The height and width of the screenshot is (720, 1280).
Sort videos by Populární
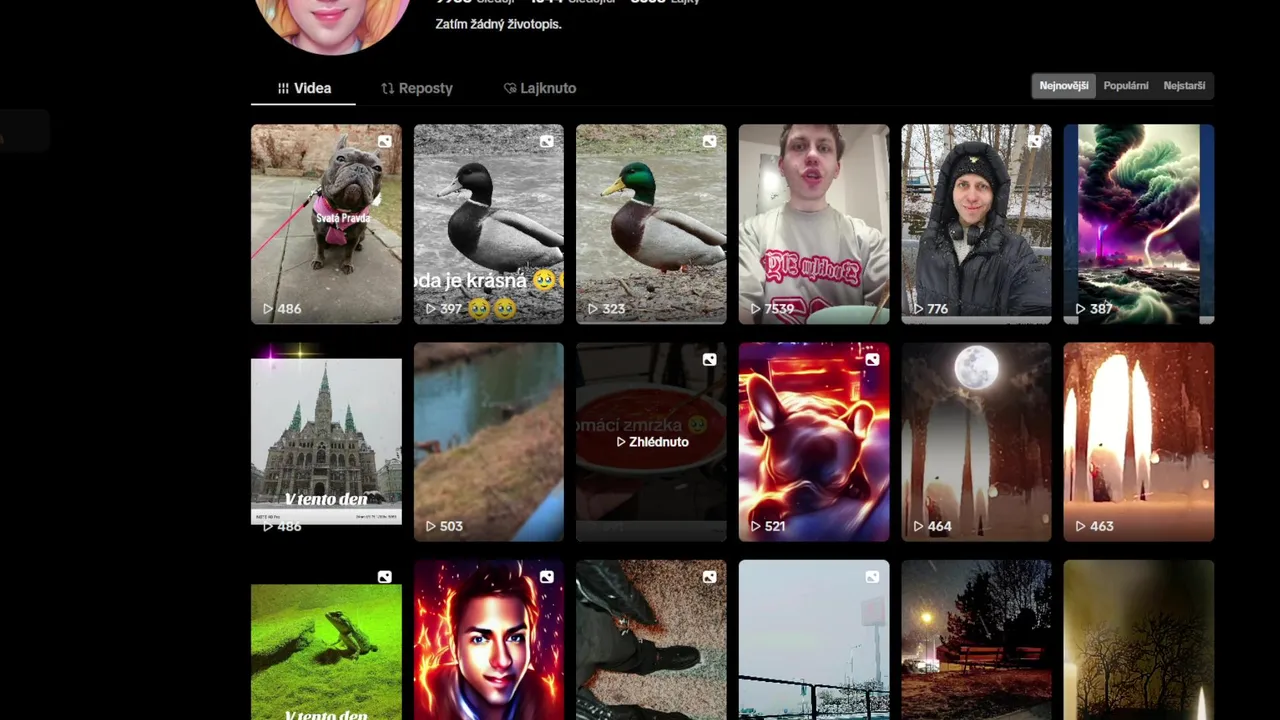pos(1125,86)
